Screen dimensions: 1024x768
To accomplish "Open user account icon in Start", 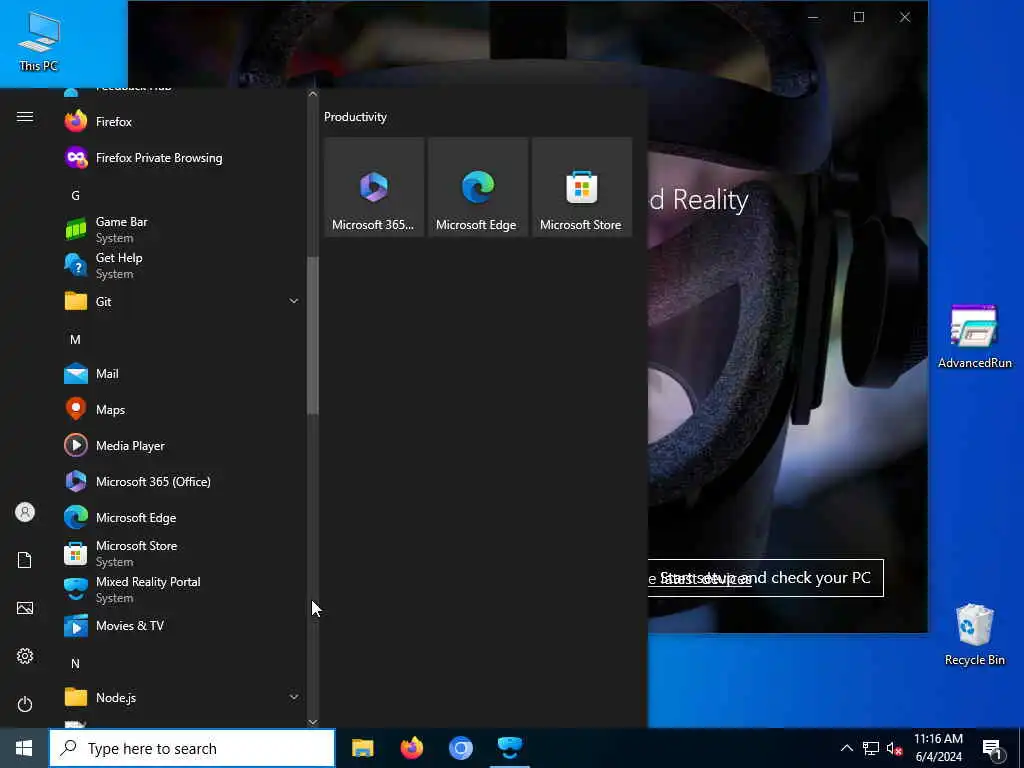I will [25, 512].
